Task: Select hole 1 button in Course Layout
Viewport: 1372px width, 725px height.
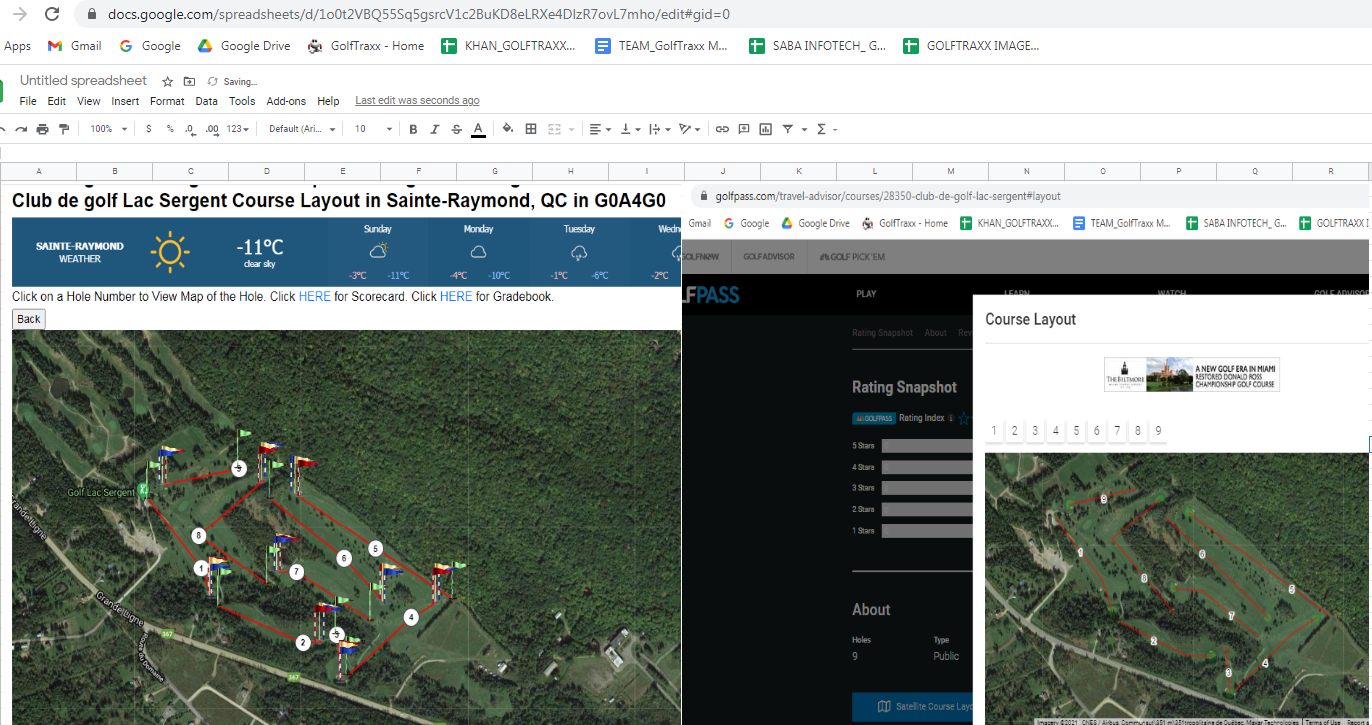Action: [994, 431]
